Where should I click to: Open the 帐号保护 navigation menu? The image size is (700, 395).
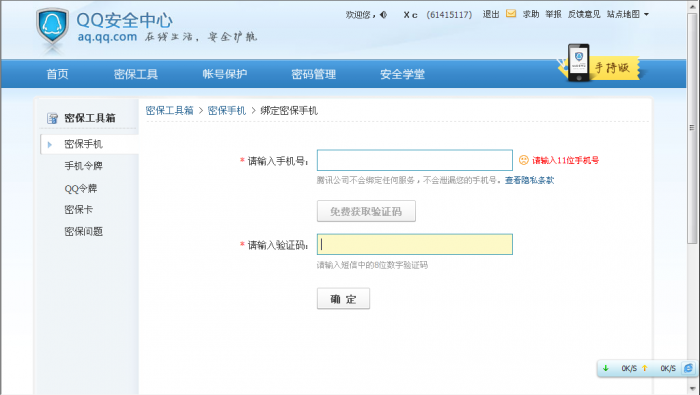pos(225,74)
